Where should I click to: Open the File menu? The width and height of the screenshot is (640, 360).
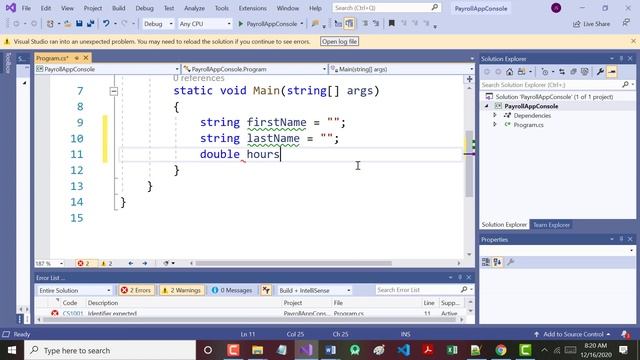click(x=26, y=8)
